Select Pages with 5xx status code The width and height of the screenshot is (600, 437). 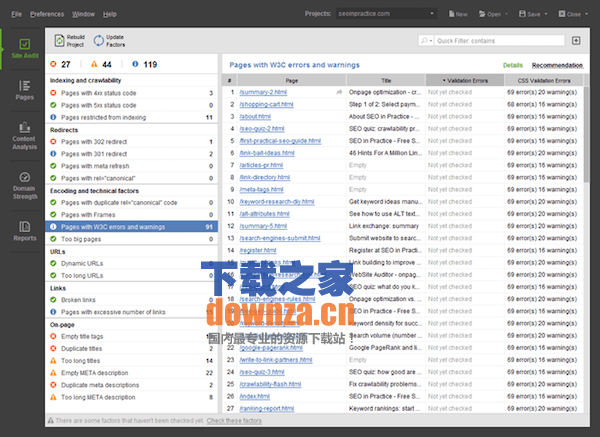[x=131, y=105]
